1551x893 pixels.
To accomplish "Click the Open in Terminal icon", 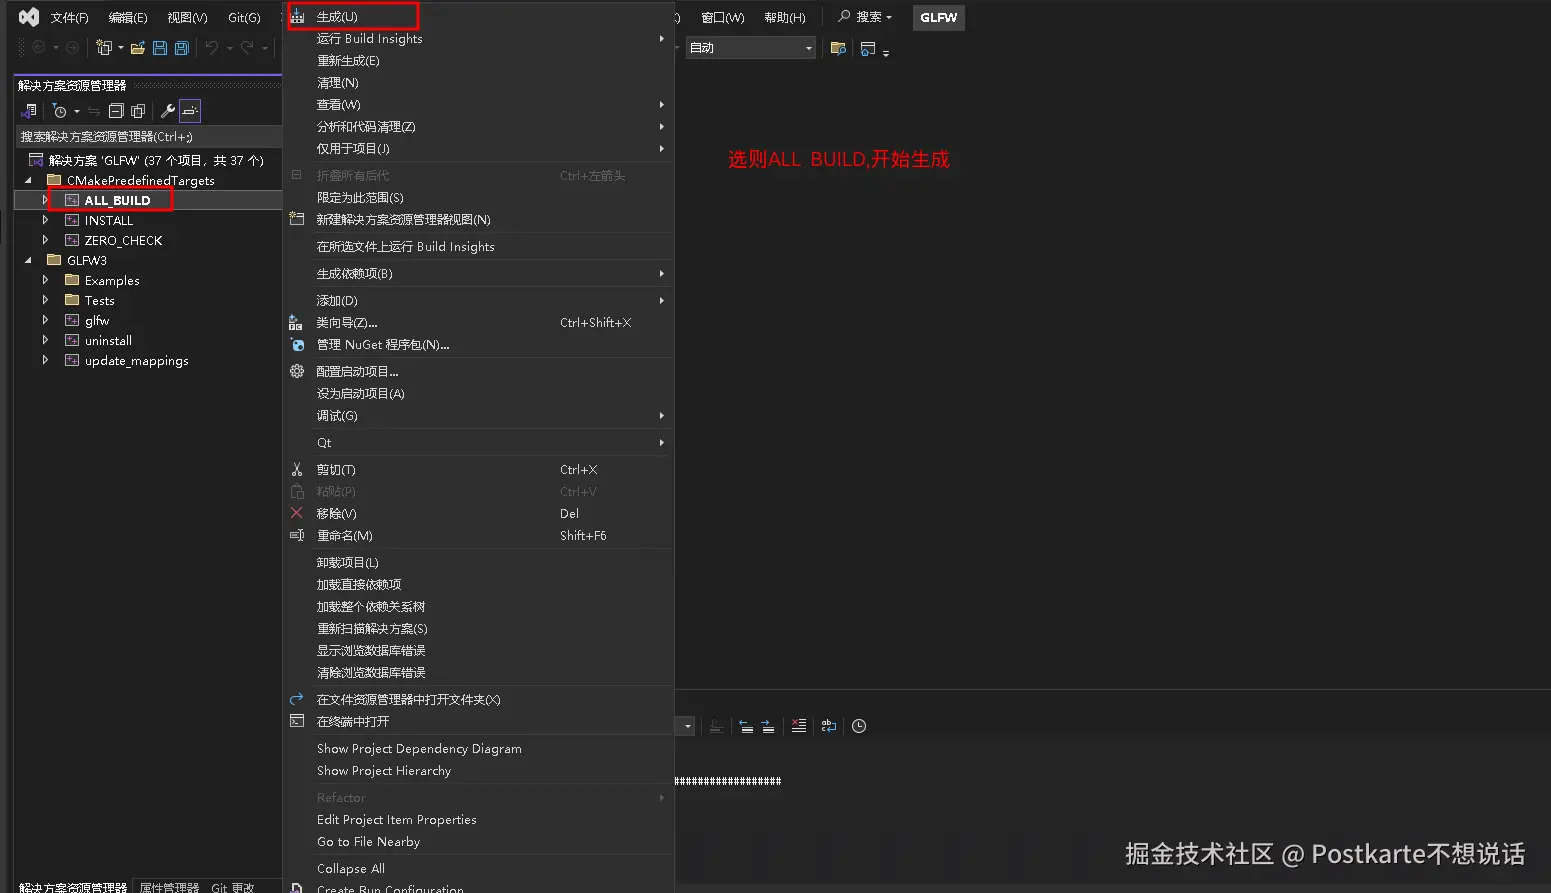I will coord(297,721).
